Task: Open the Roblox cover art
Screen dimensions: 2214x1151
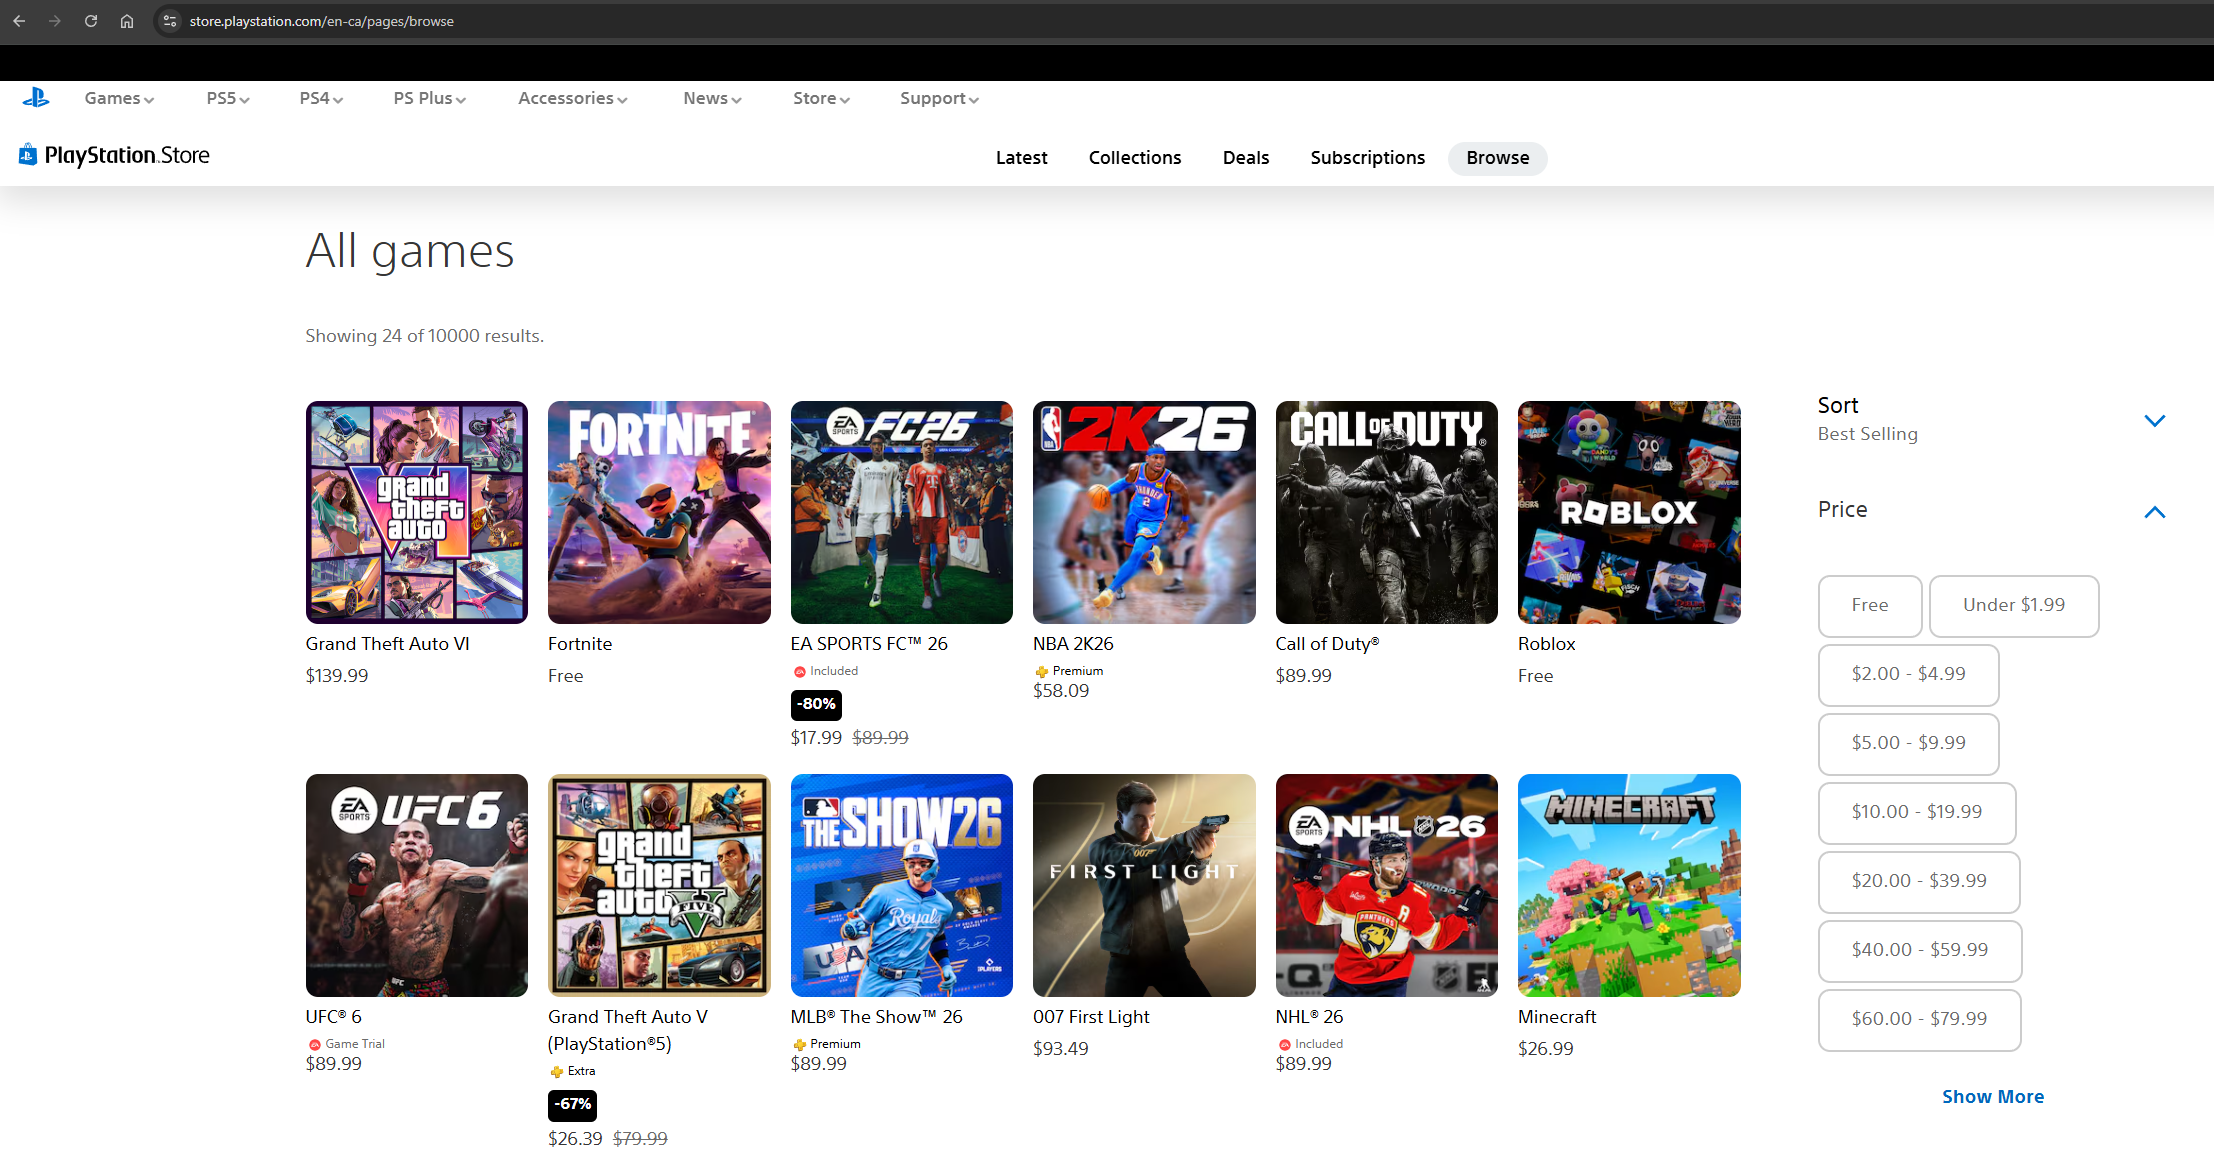Action: [1629, 512]
